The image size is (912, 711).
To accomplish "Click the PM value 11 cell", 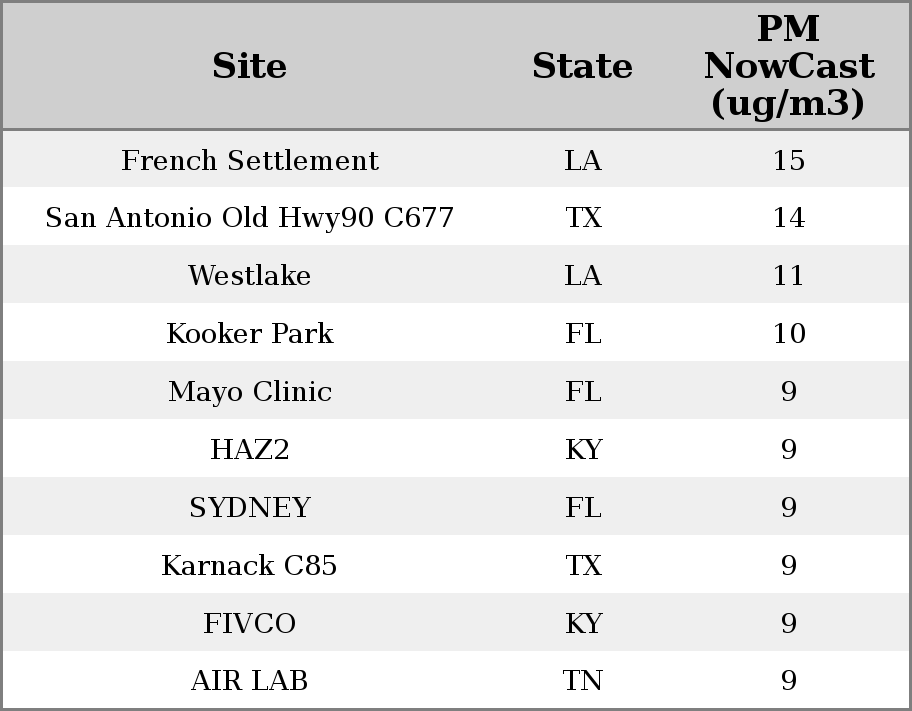I will coord(788,276).
